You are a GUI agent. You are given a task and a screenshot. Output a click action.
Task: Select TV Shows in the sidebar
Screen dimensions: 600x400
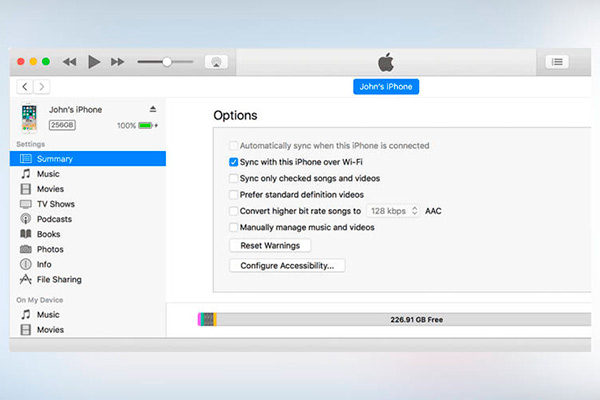tap(88, 204)
